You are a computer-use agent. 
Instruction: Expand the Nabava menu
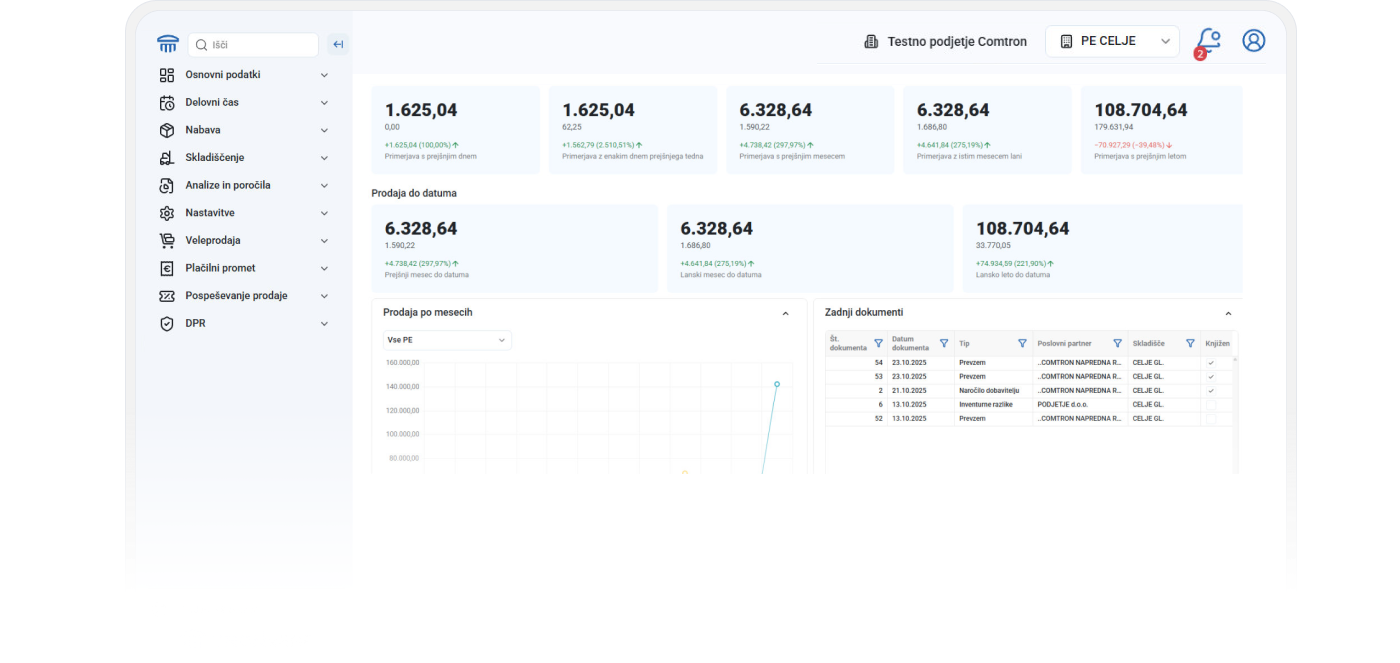[x=244, y=130]
